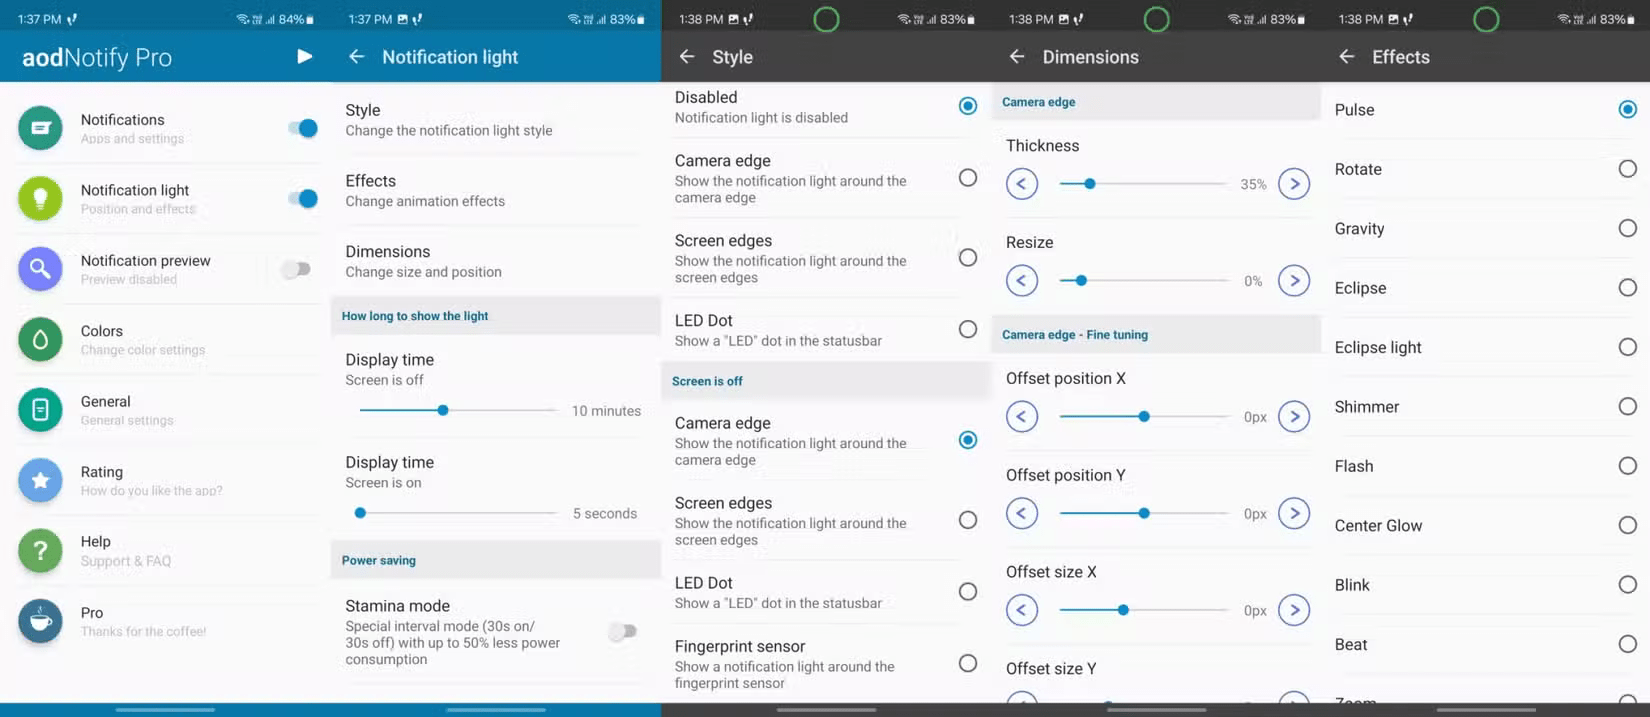Tap the Notification preview magnifier icon

tap(40, 269)
